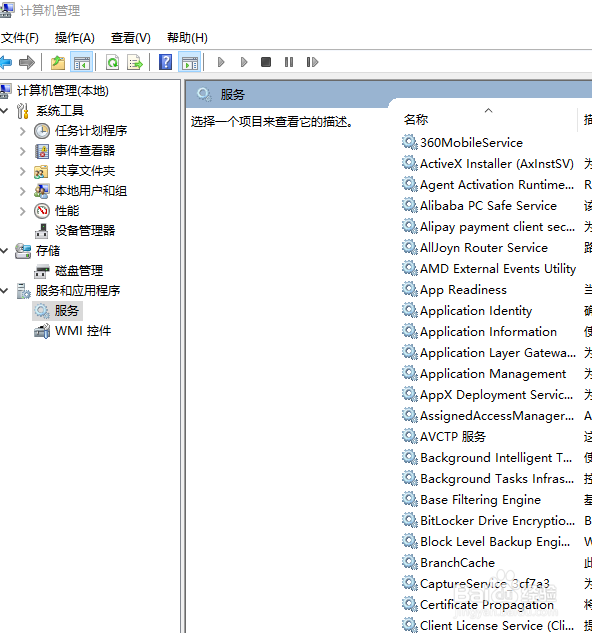Select the Base Filtering Engine service
Screen dimensions: 592x633
480,499
